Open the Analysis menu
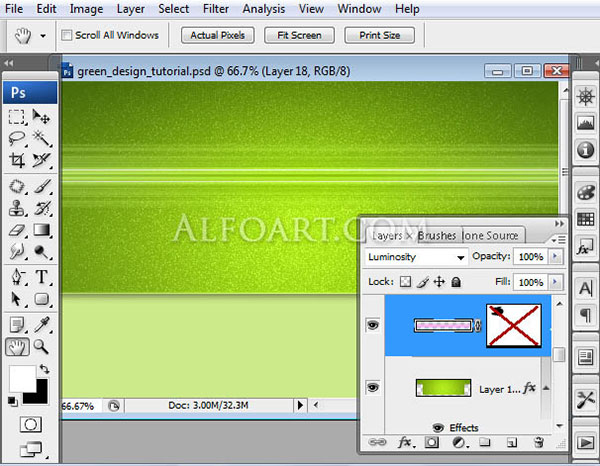The image size is (600, 466). (264, 9)
